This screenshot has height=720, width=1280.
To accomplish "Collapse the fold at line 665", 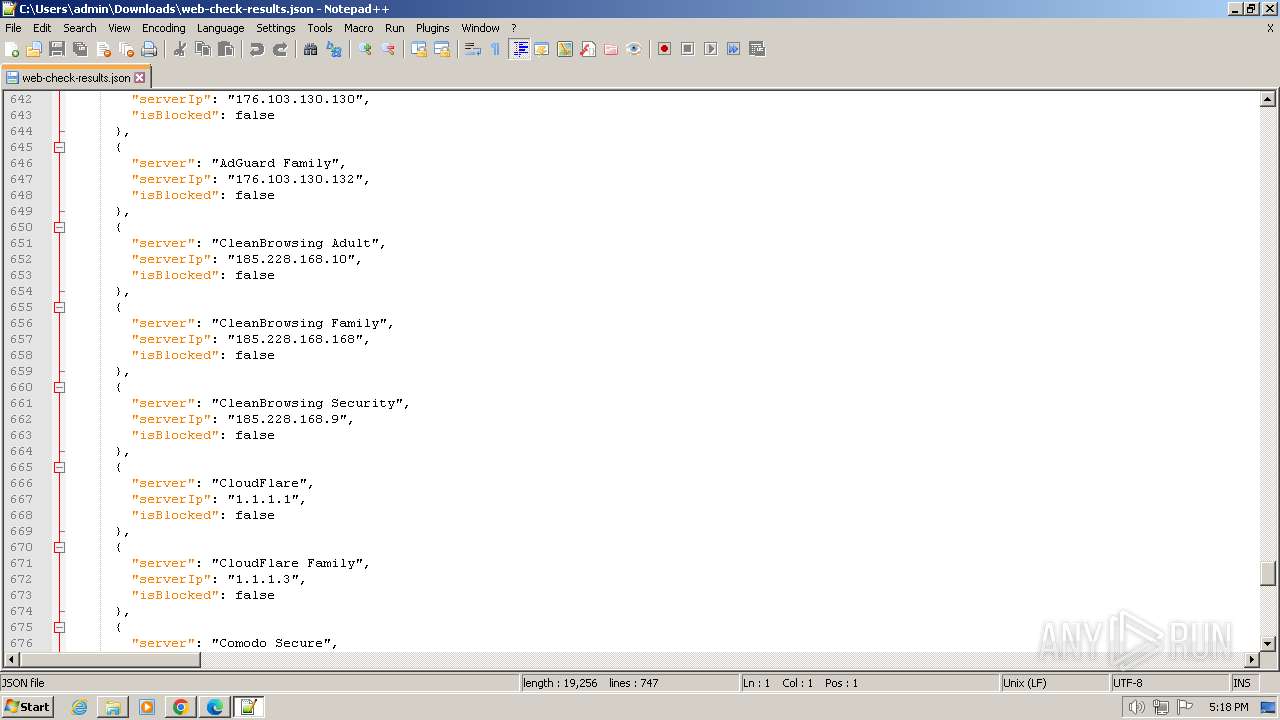I will (x=59, y=467).
